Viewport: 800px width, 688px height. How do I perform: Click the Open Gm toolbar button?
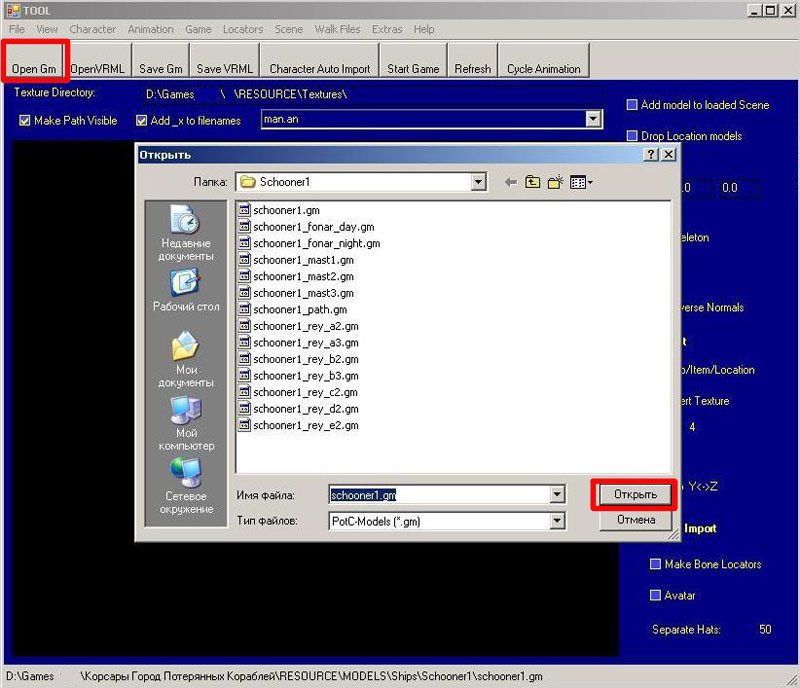(34, 61)
